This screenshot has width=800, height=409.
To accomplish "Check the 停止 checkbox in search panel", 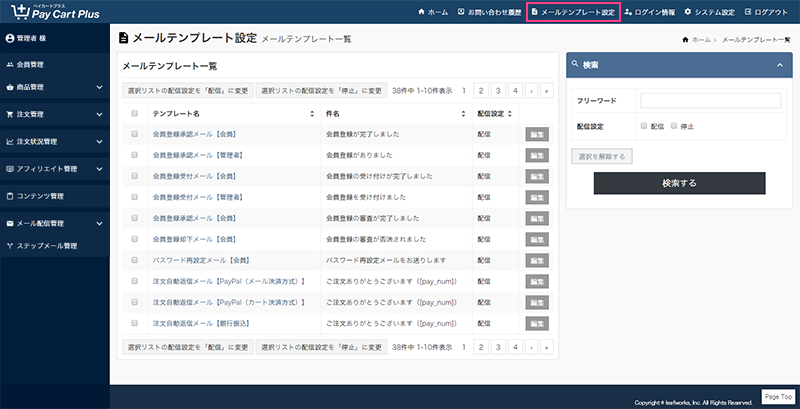I will click(675, 126).
